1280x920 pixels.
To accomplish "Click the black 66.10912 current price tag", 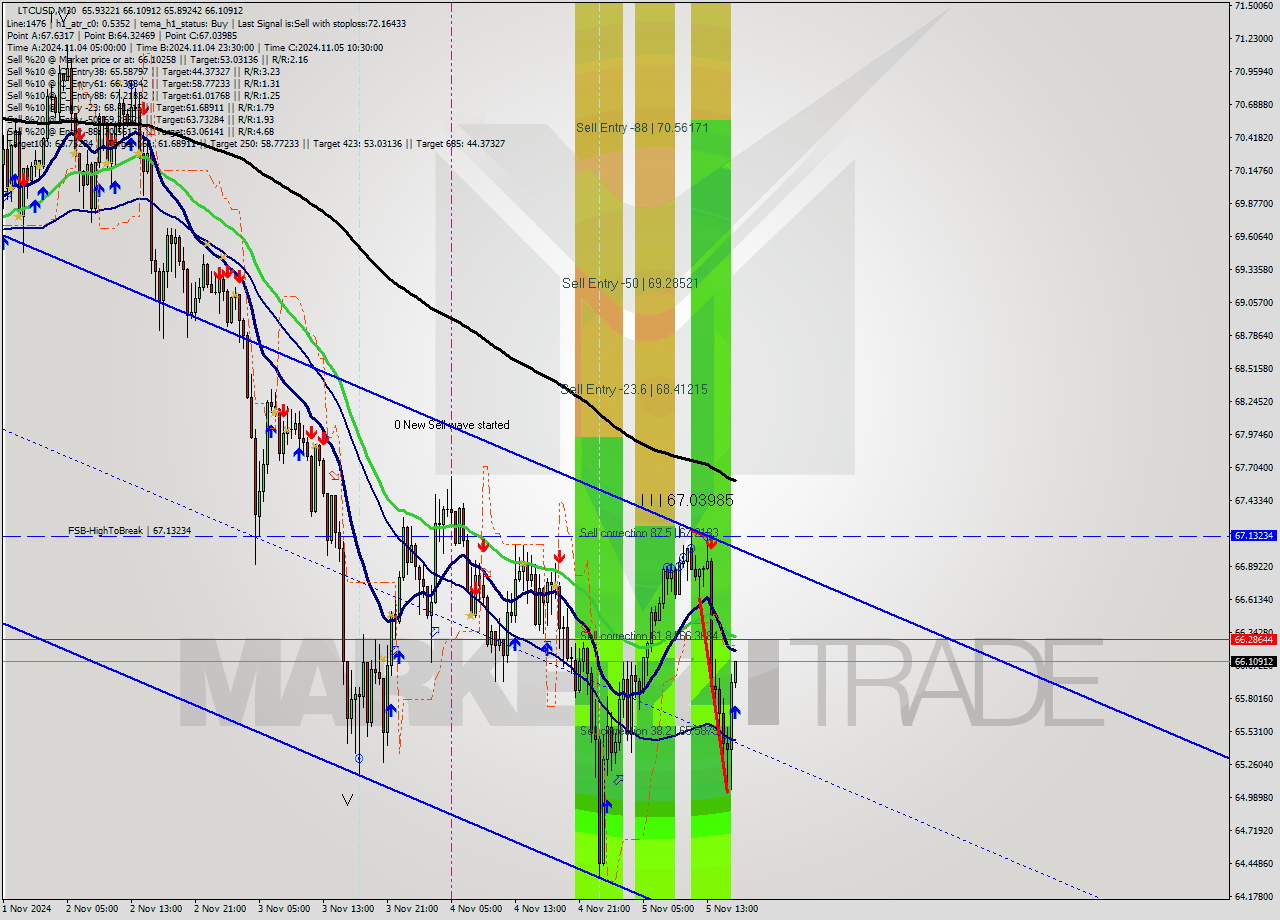I will pyautogui.click(x=1253, y=661).
